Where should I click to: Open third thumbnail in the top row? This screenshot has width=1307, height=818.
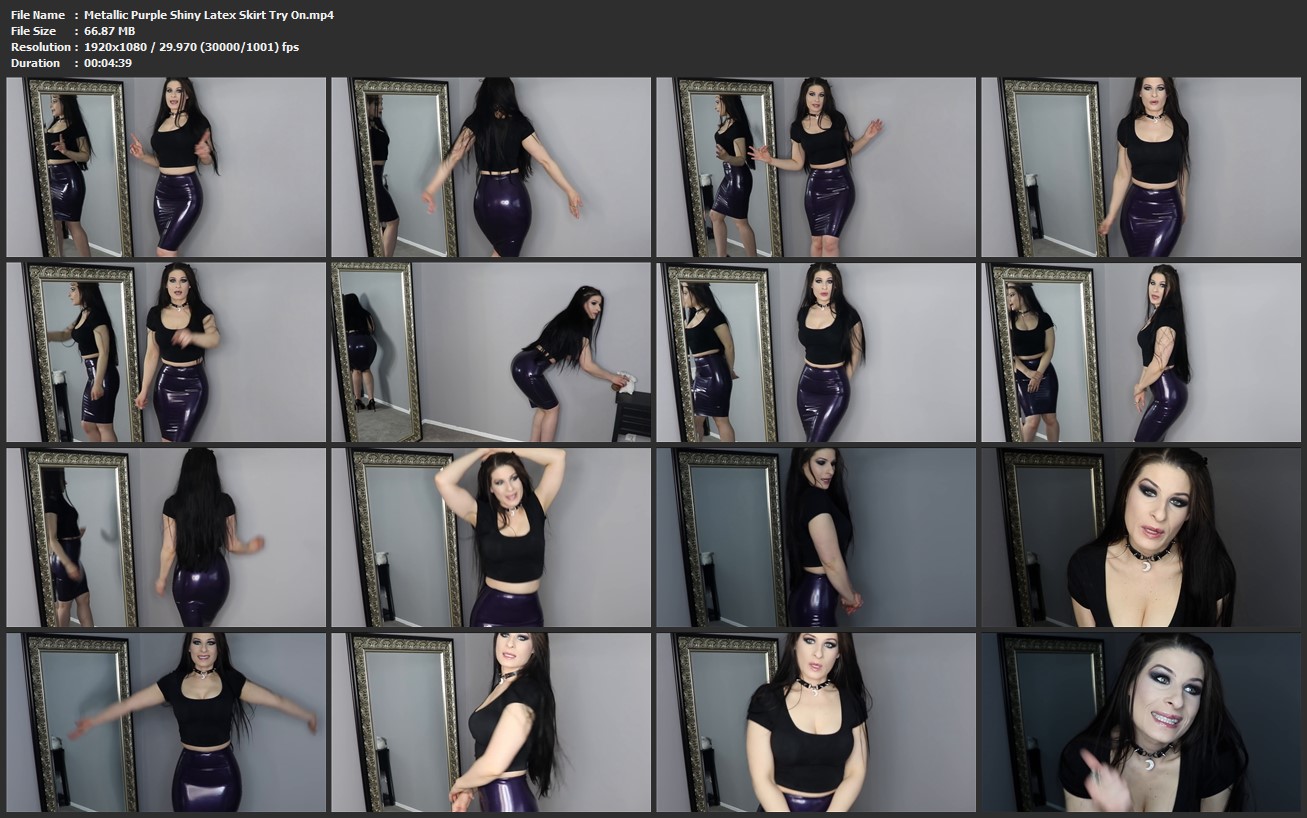816,167
